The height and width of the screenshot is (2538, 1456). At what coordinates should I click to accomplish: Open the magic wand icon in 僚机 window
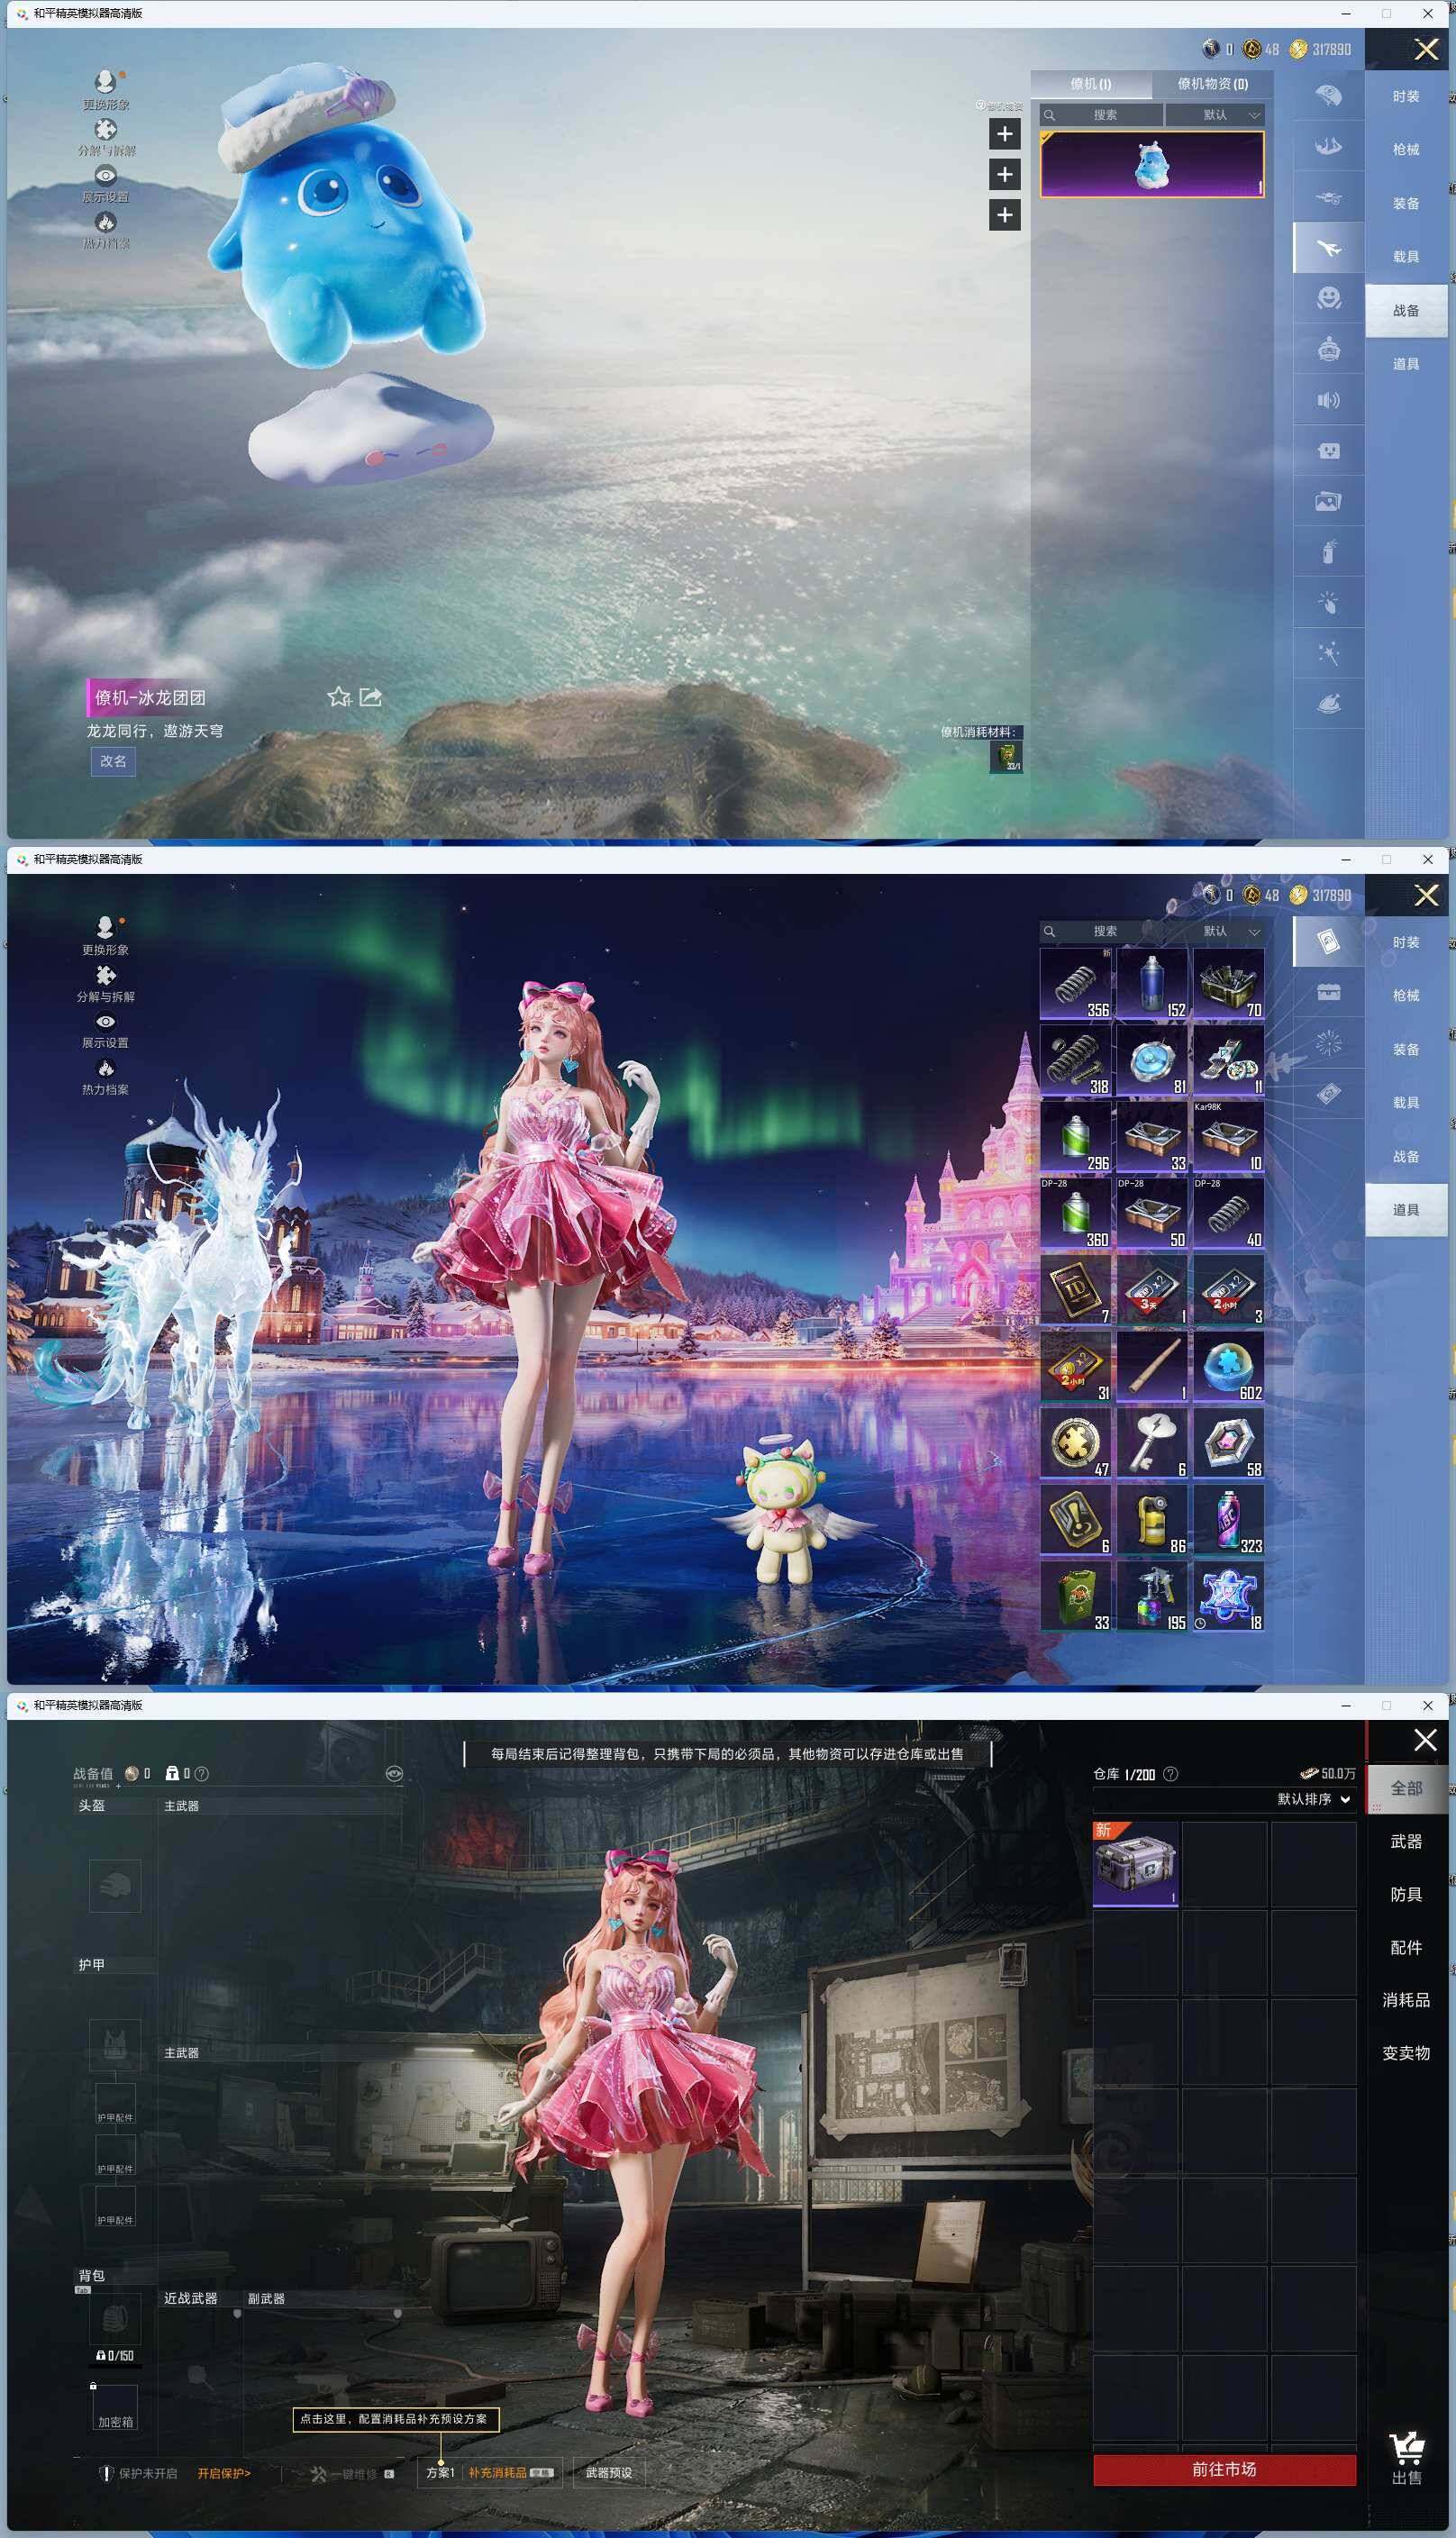click(1328, 653)
